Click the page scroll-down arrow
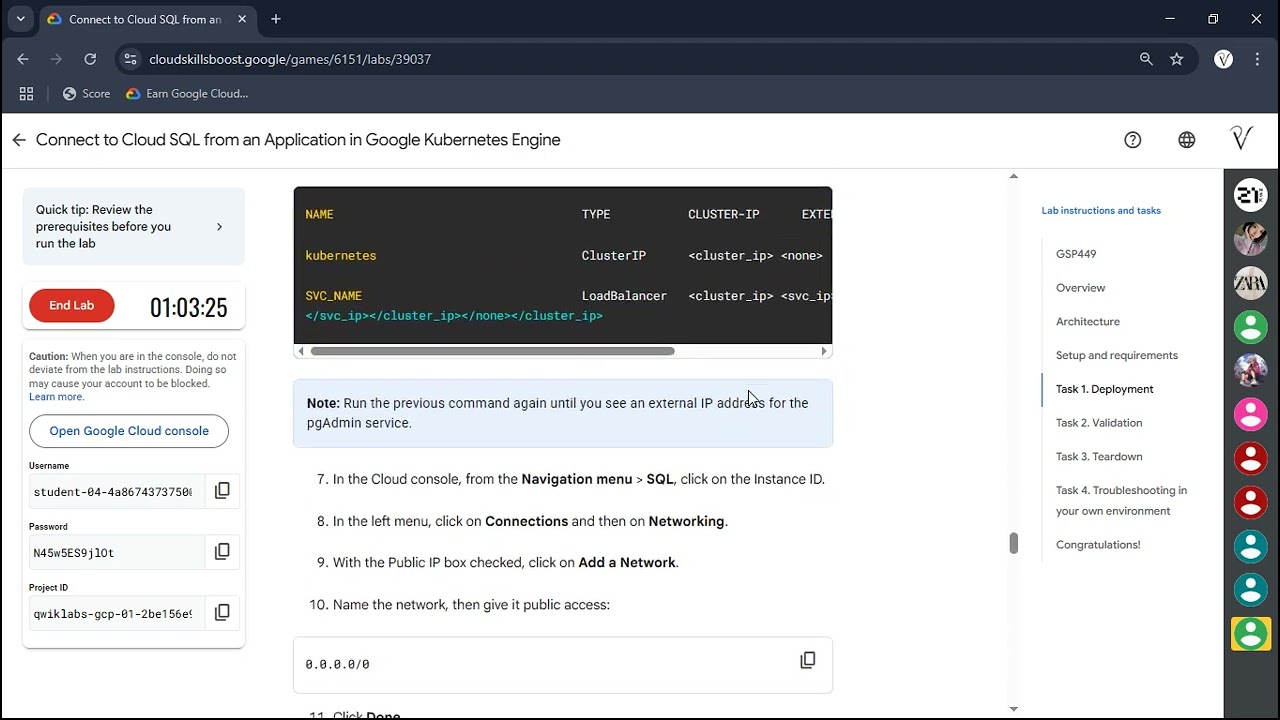This screenshot has width=1280, height=720. pyautogui.click(x=1013, y=709)
